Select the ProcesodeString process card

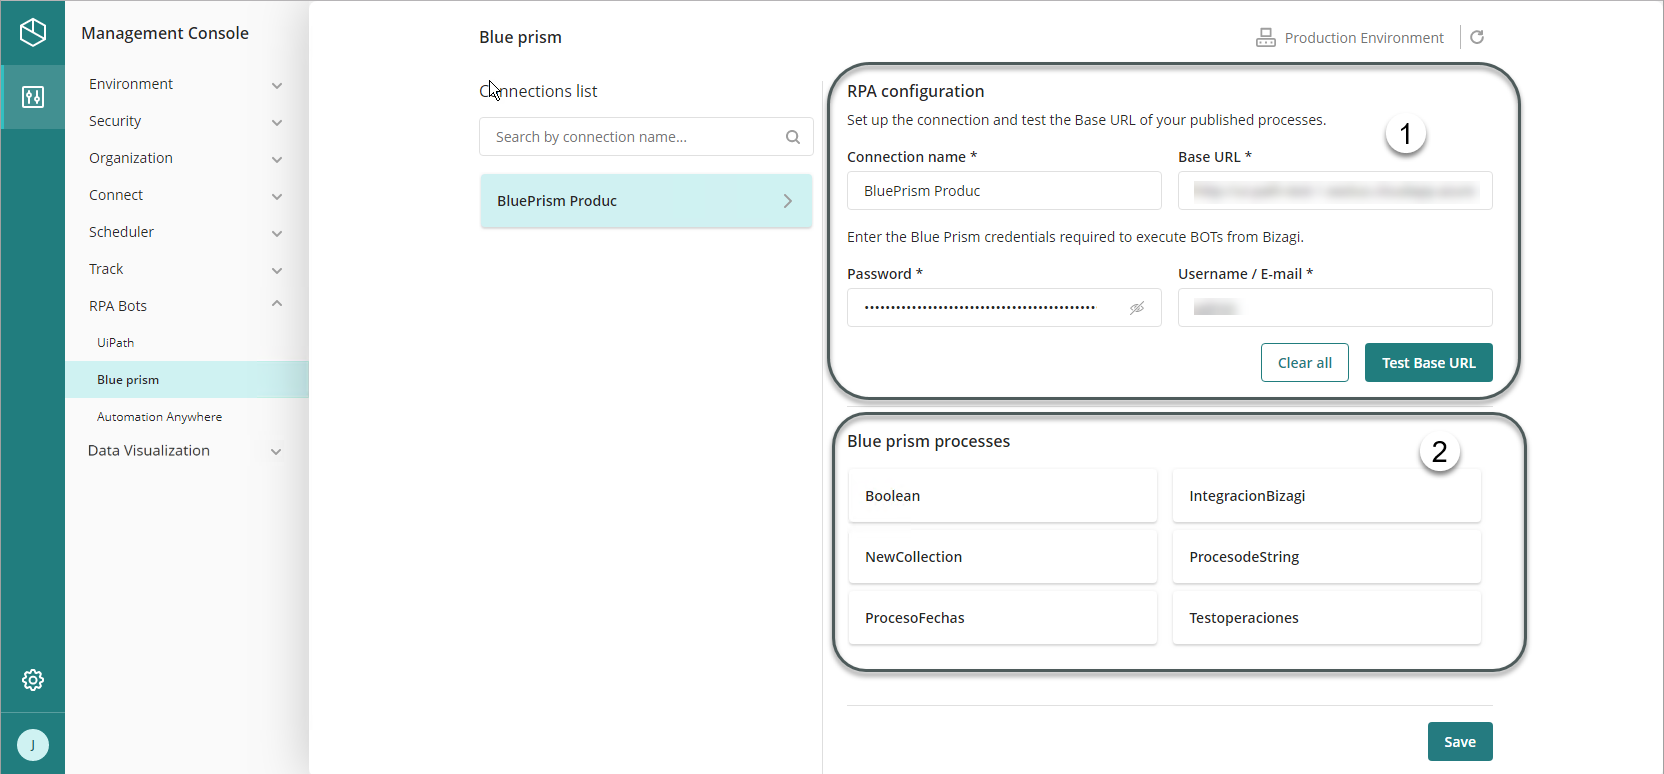[1327, 557]
